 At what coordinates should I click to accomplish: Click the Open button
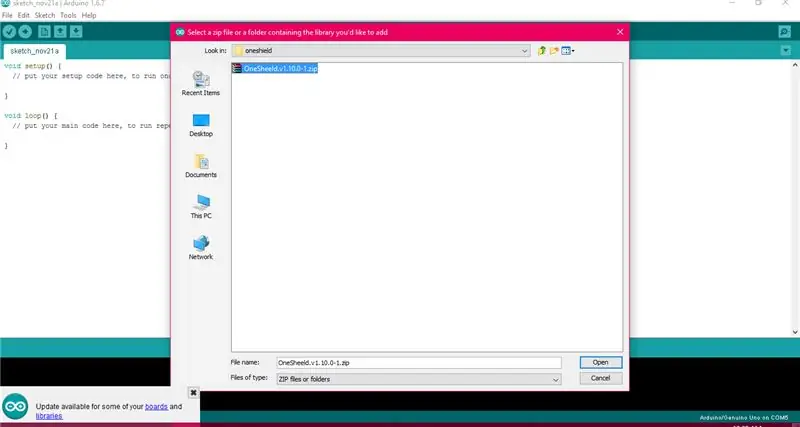click(601, 362)
